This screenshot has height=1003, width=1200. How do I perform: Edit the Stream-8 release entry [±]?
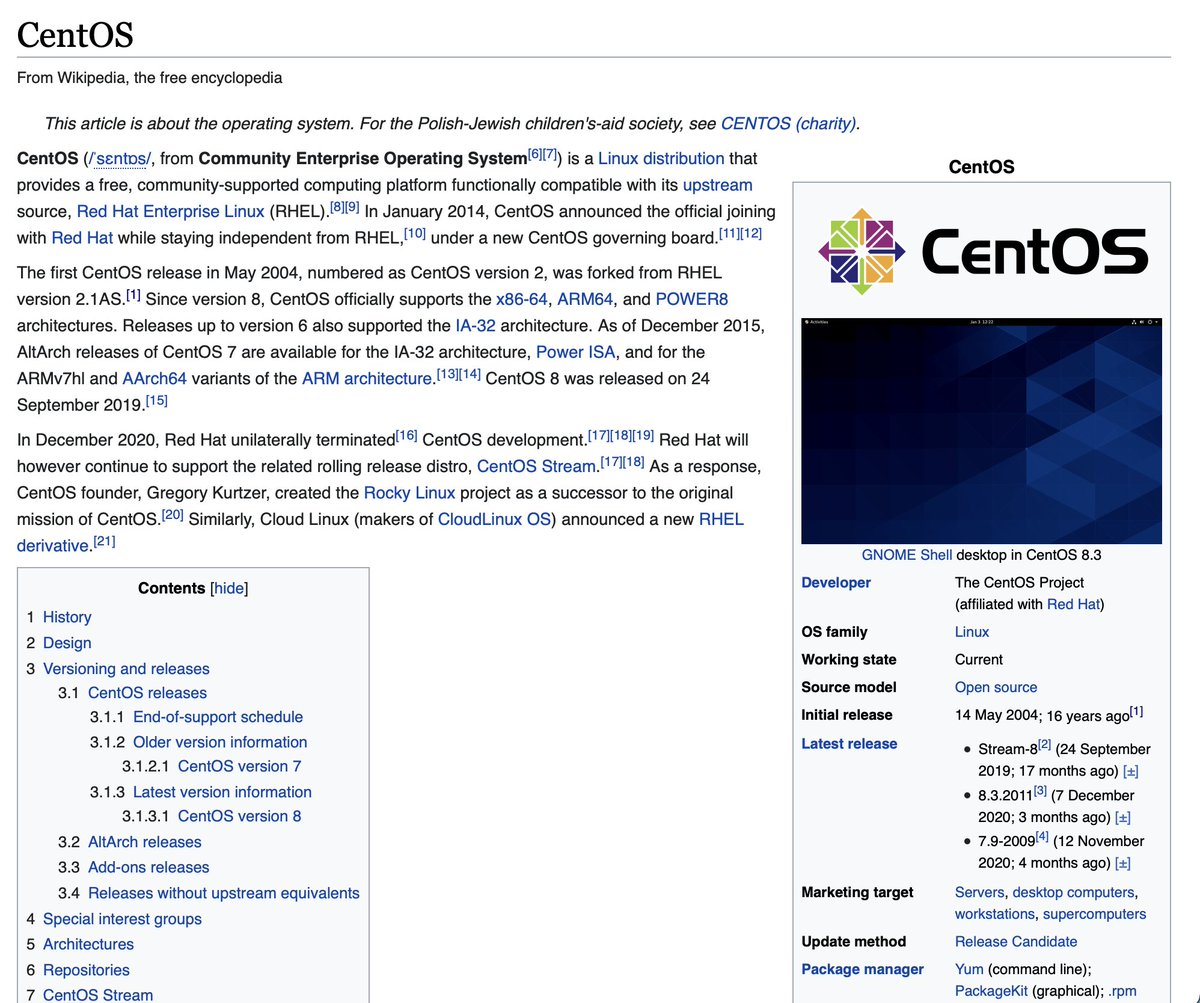(1130, 771)
